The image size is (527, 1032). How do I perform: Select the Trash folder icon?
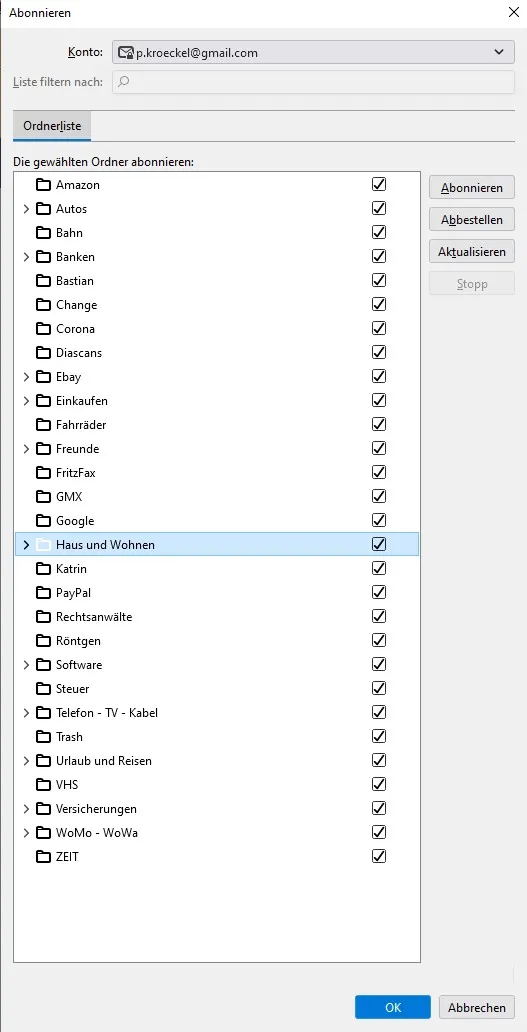point(43,736)
